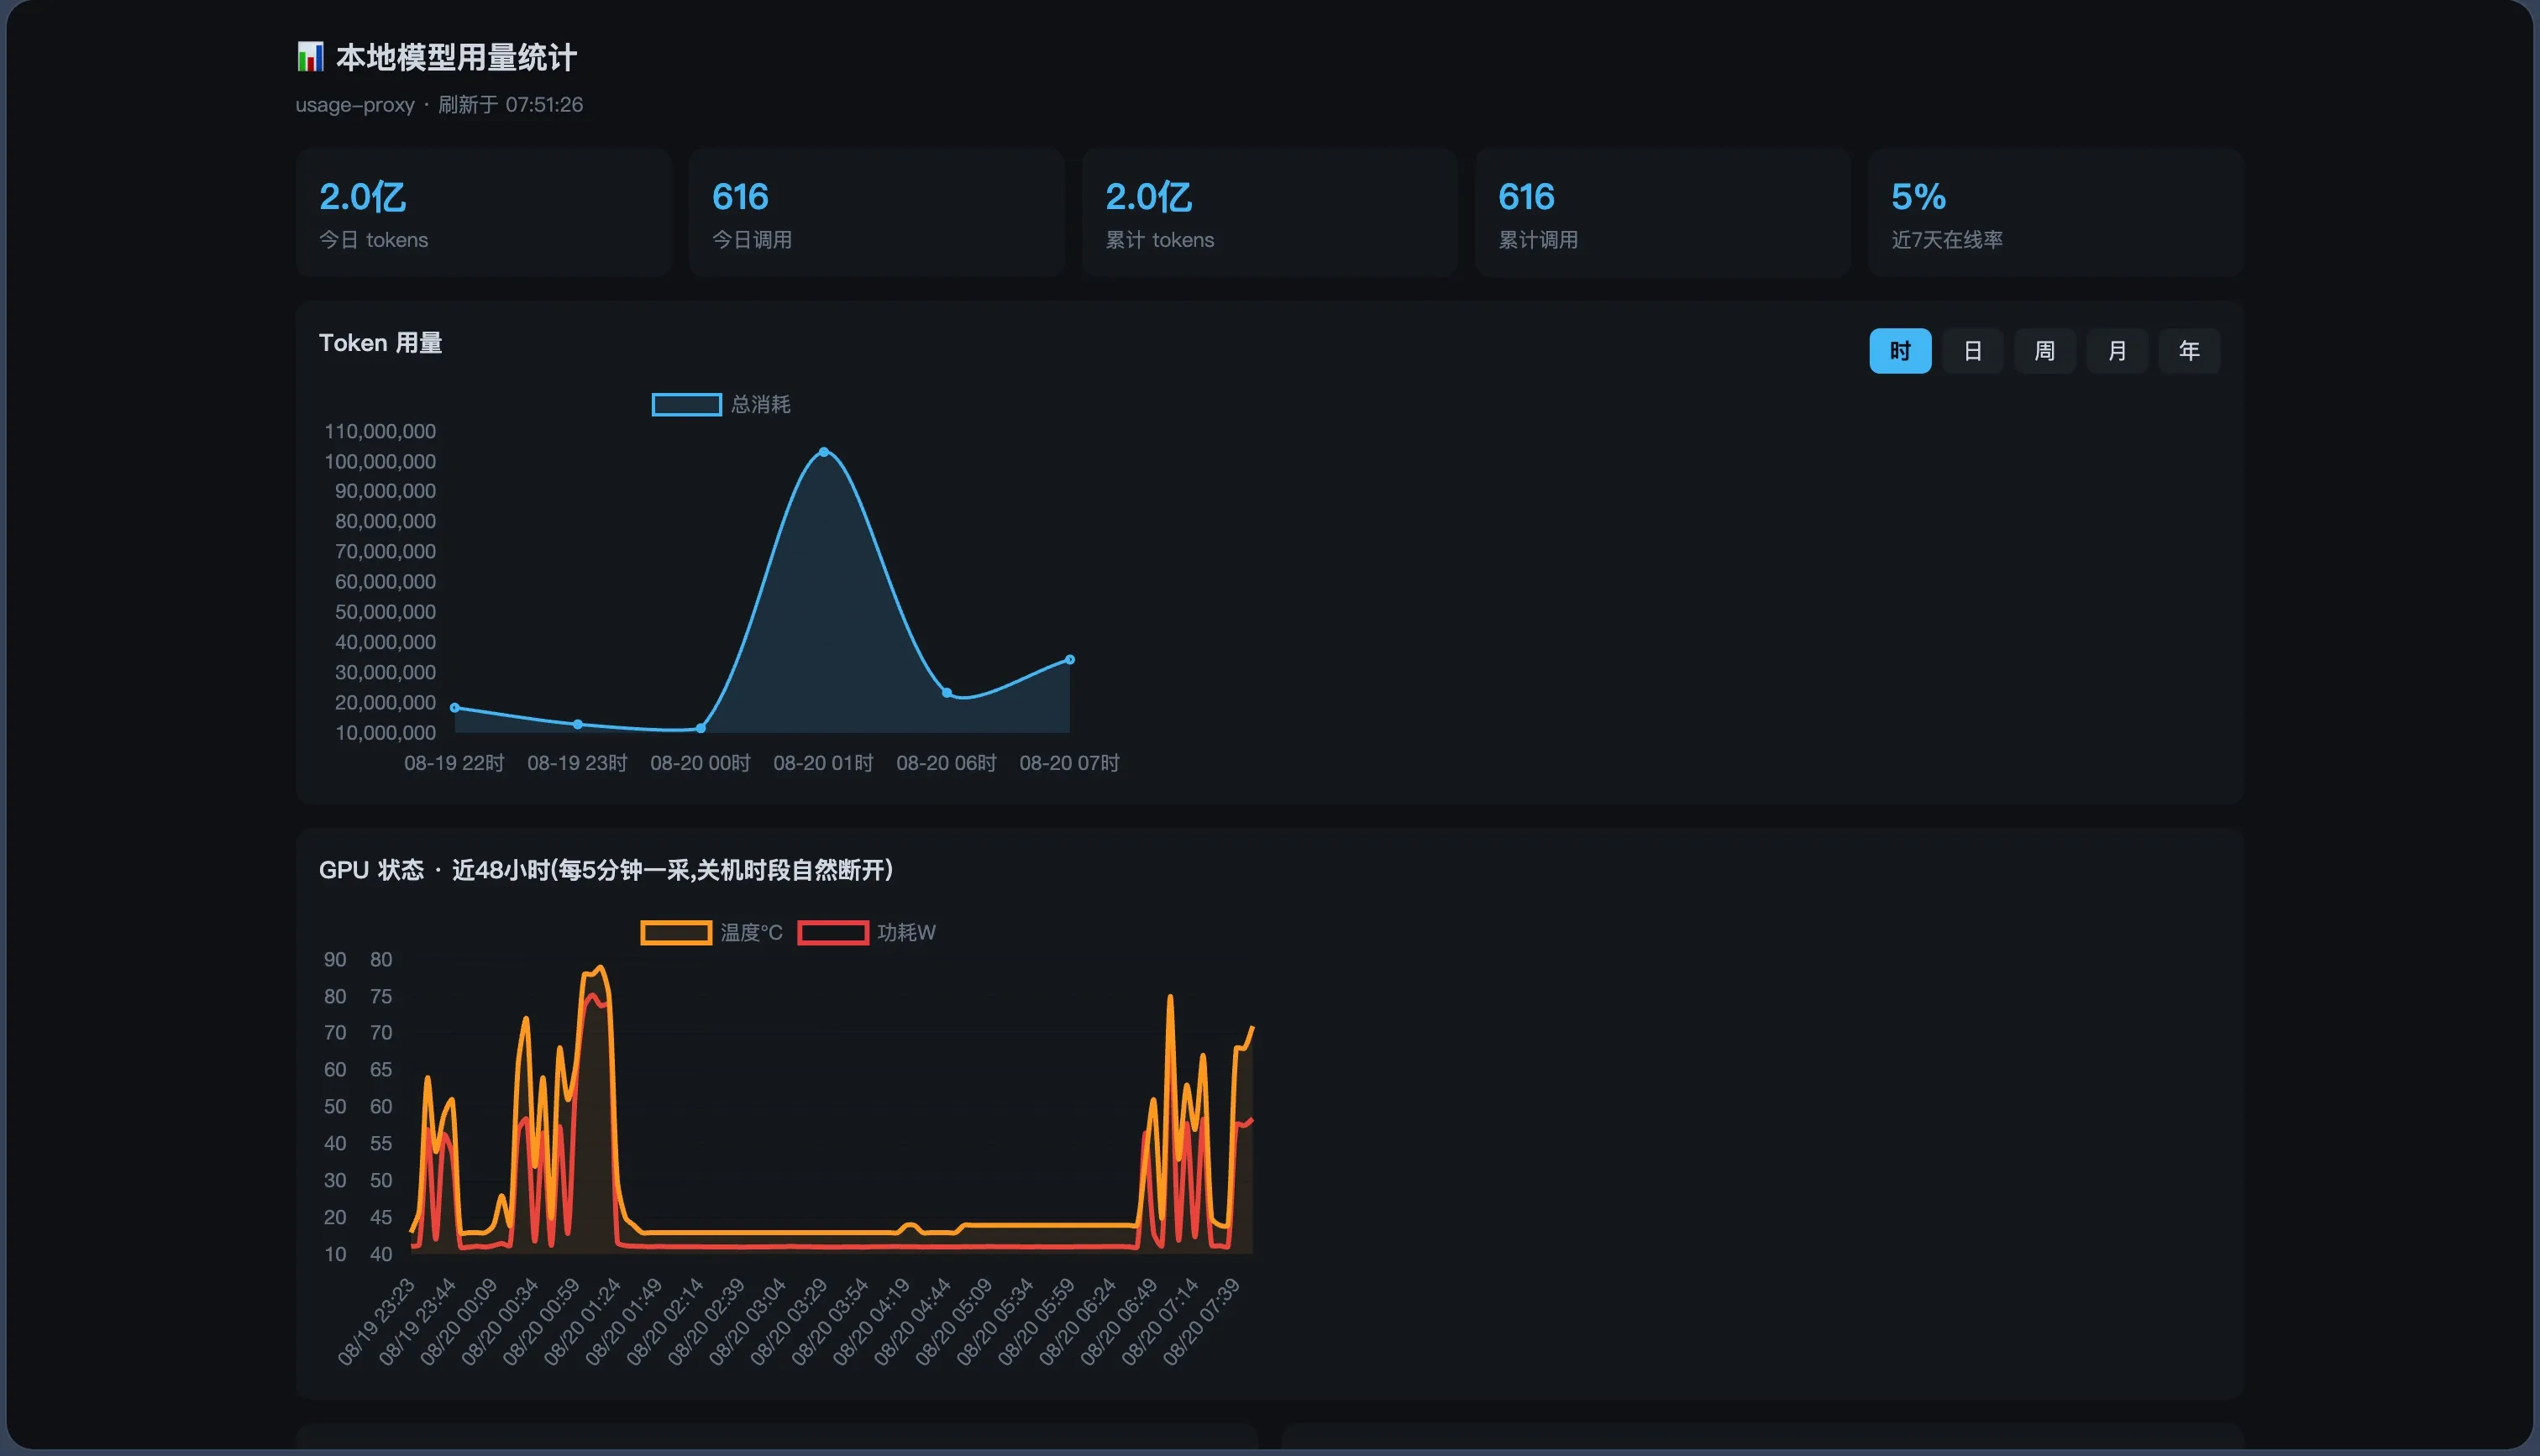Click the 累计调用 stat card
The image size is (2540, 1456).
[1662, 213]
